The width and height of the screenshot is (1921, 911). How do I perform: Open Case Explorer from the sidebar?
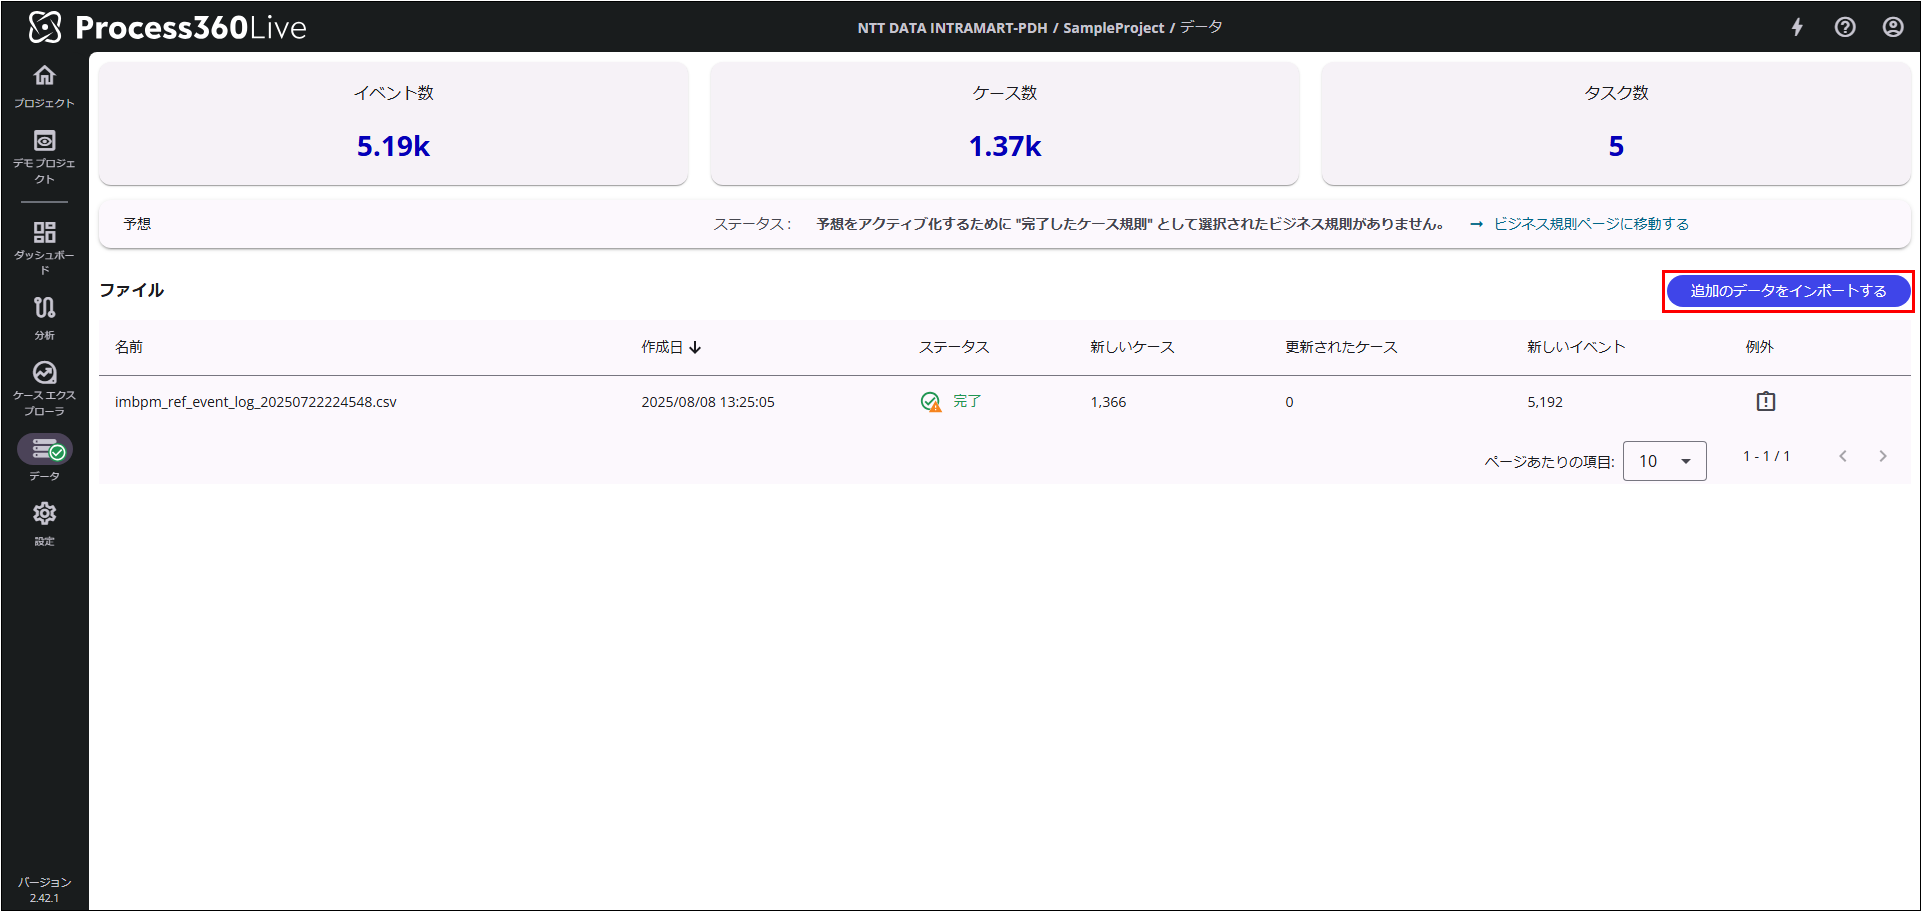(44, 374)
